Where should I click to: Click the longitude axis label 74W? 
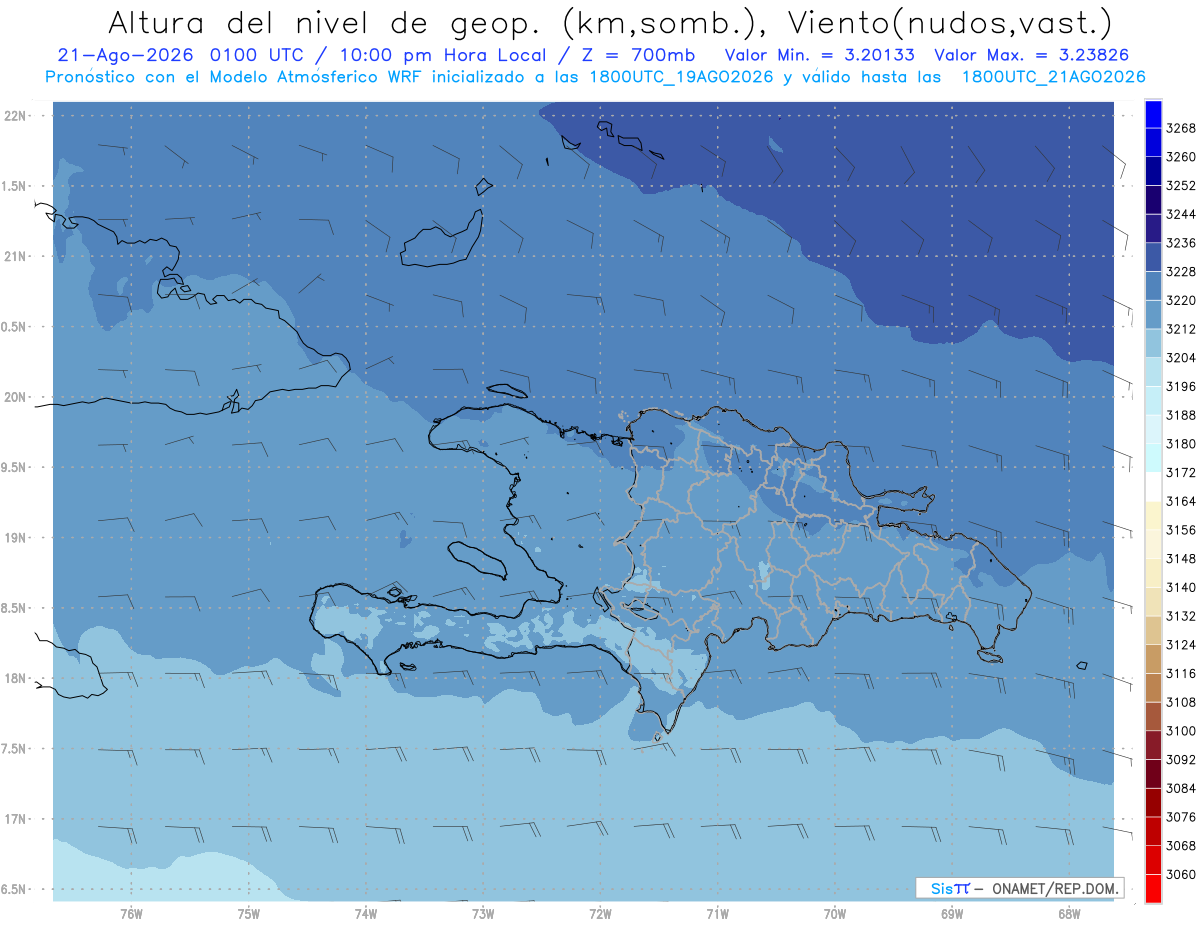point(366,913)
